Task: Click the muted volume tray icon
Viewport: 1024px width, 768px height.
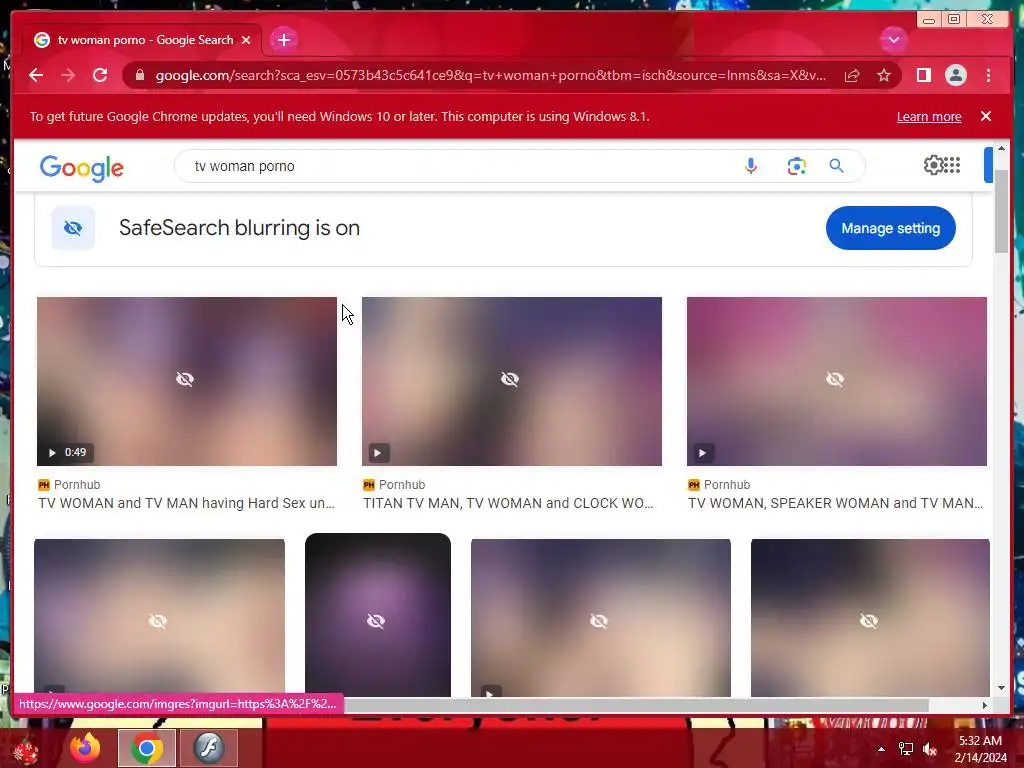Action: pos(930,749)
